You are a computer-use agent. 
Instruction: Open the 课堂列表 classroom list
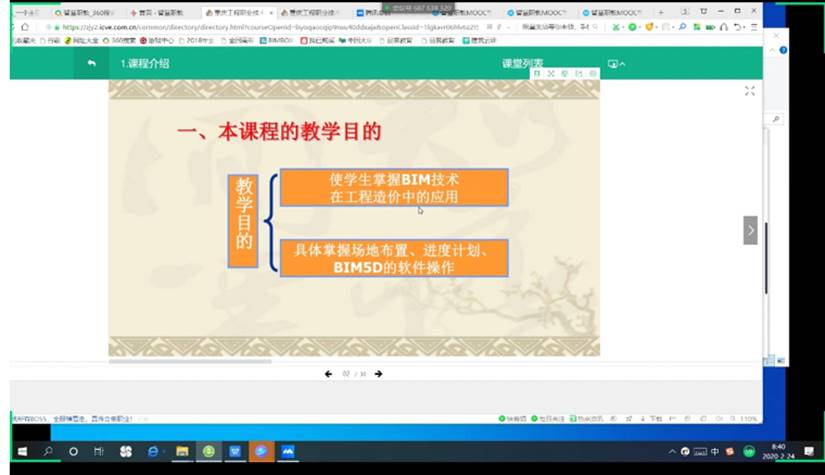pos(522,64)
